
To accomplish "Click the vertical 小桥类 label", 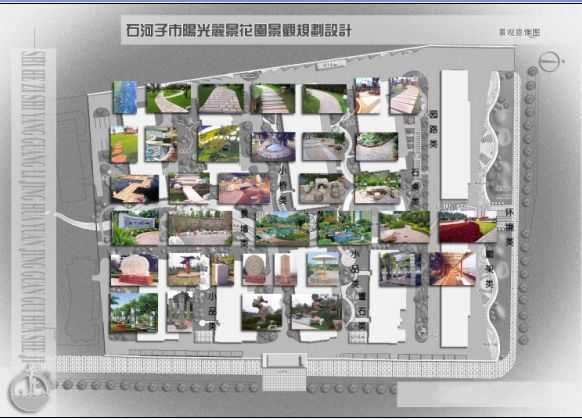I will [x=284, y=186].
